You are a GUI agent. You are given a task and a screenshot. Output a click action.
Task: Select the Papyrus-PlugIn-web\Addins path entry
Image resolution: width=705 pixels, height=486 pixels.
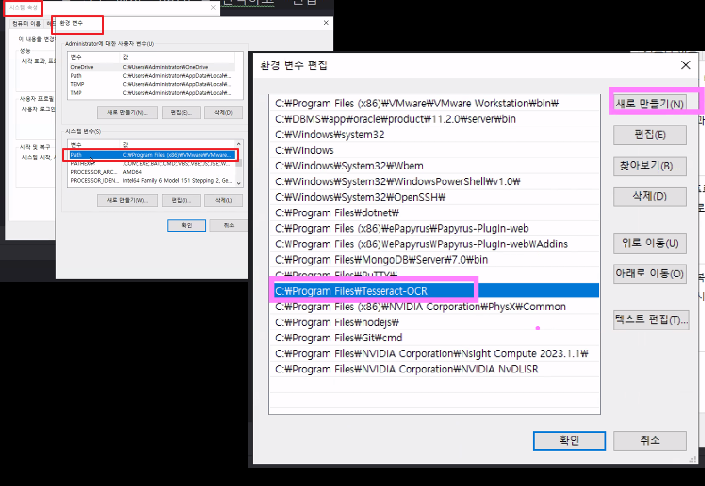pyautogui.click(x=434, y=244)
